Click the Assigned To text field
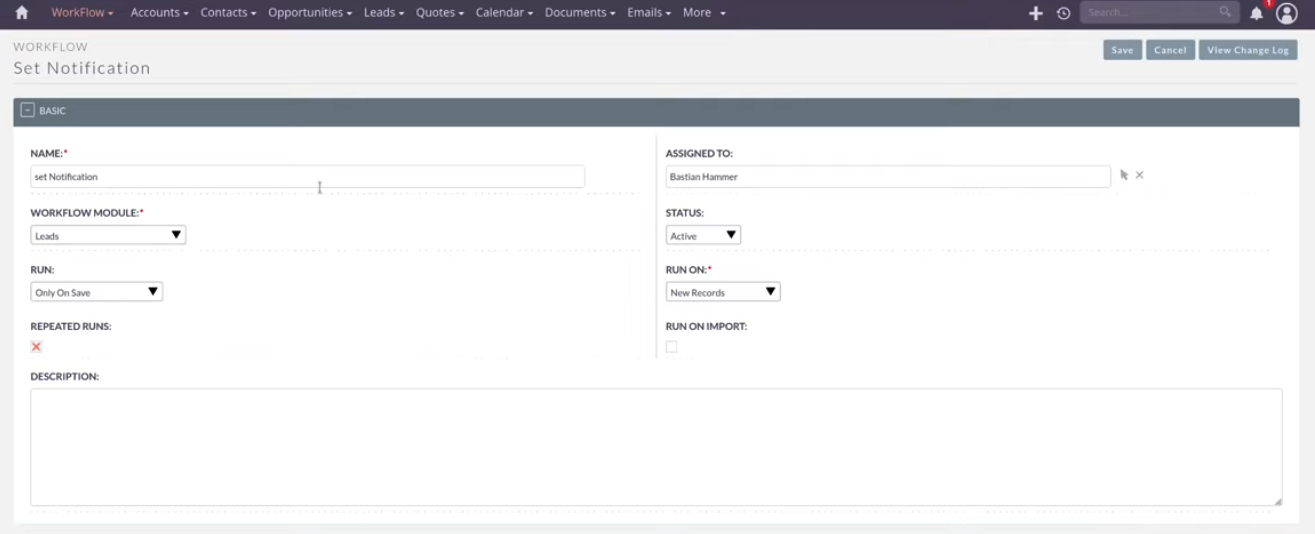This screenshot has width=1315, height=534. point(888,176)
